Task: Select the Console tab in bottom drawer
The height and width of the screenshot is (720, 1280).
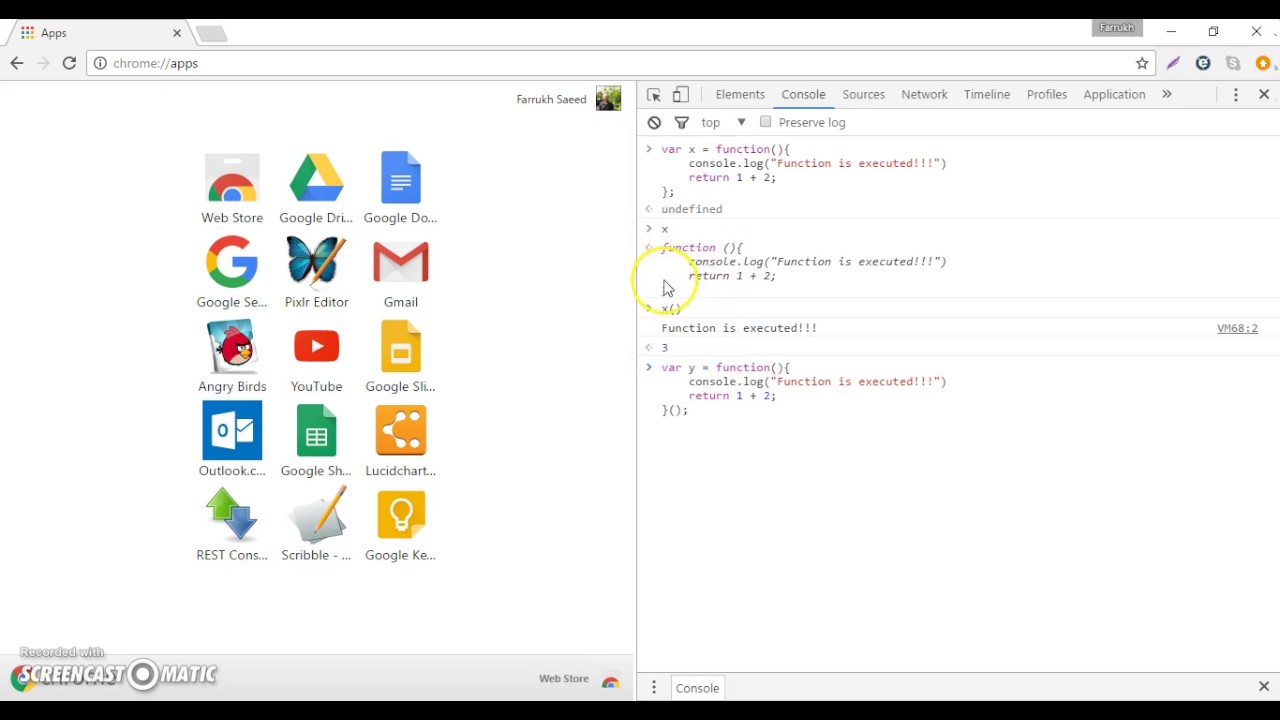Action: pos(697,688)
